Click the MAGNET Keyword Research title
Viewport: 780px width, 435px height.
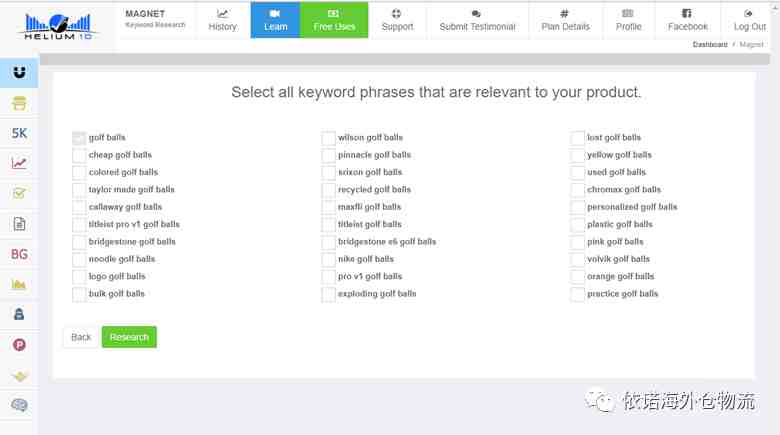[x=155, y=18]
